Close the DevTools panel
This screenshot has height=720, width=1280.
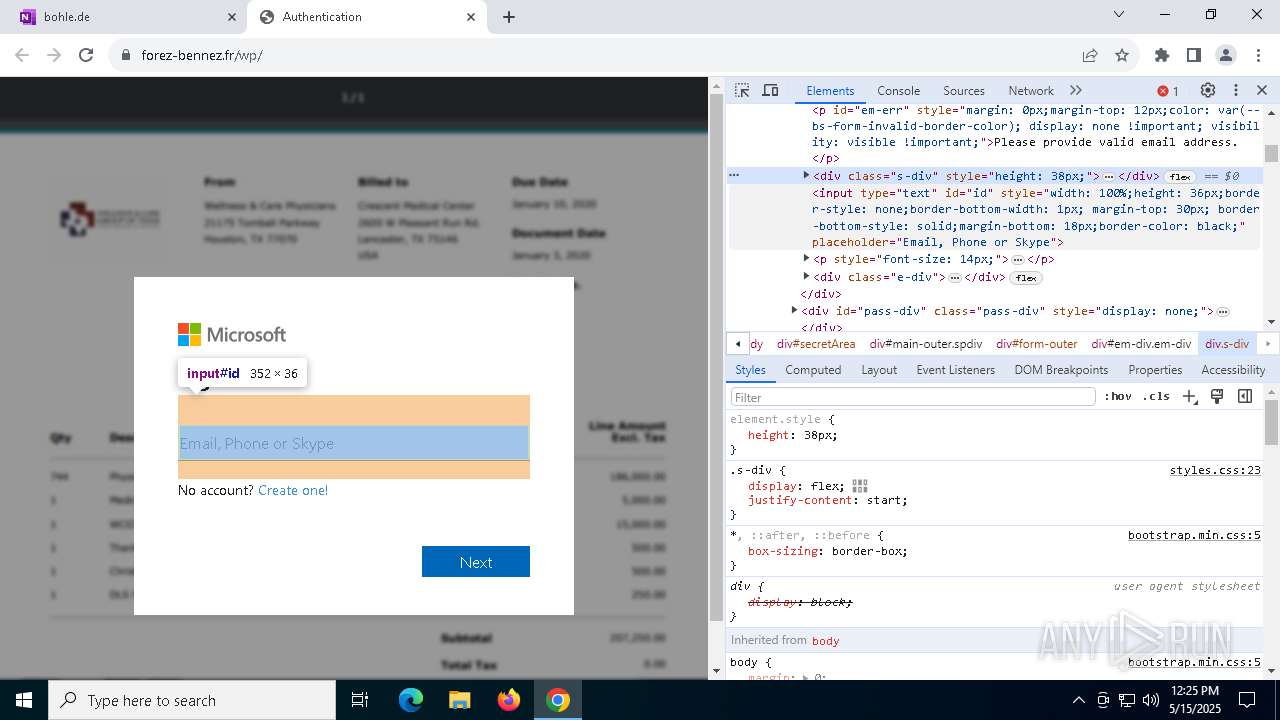[x=1262, y=90]
